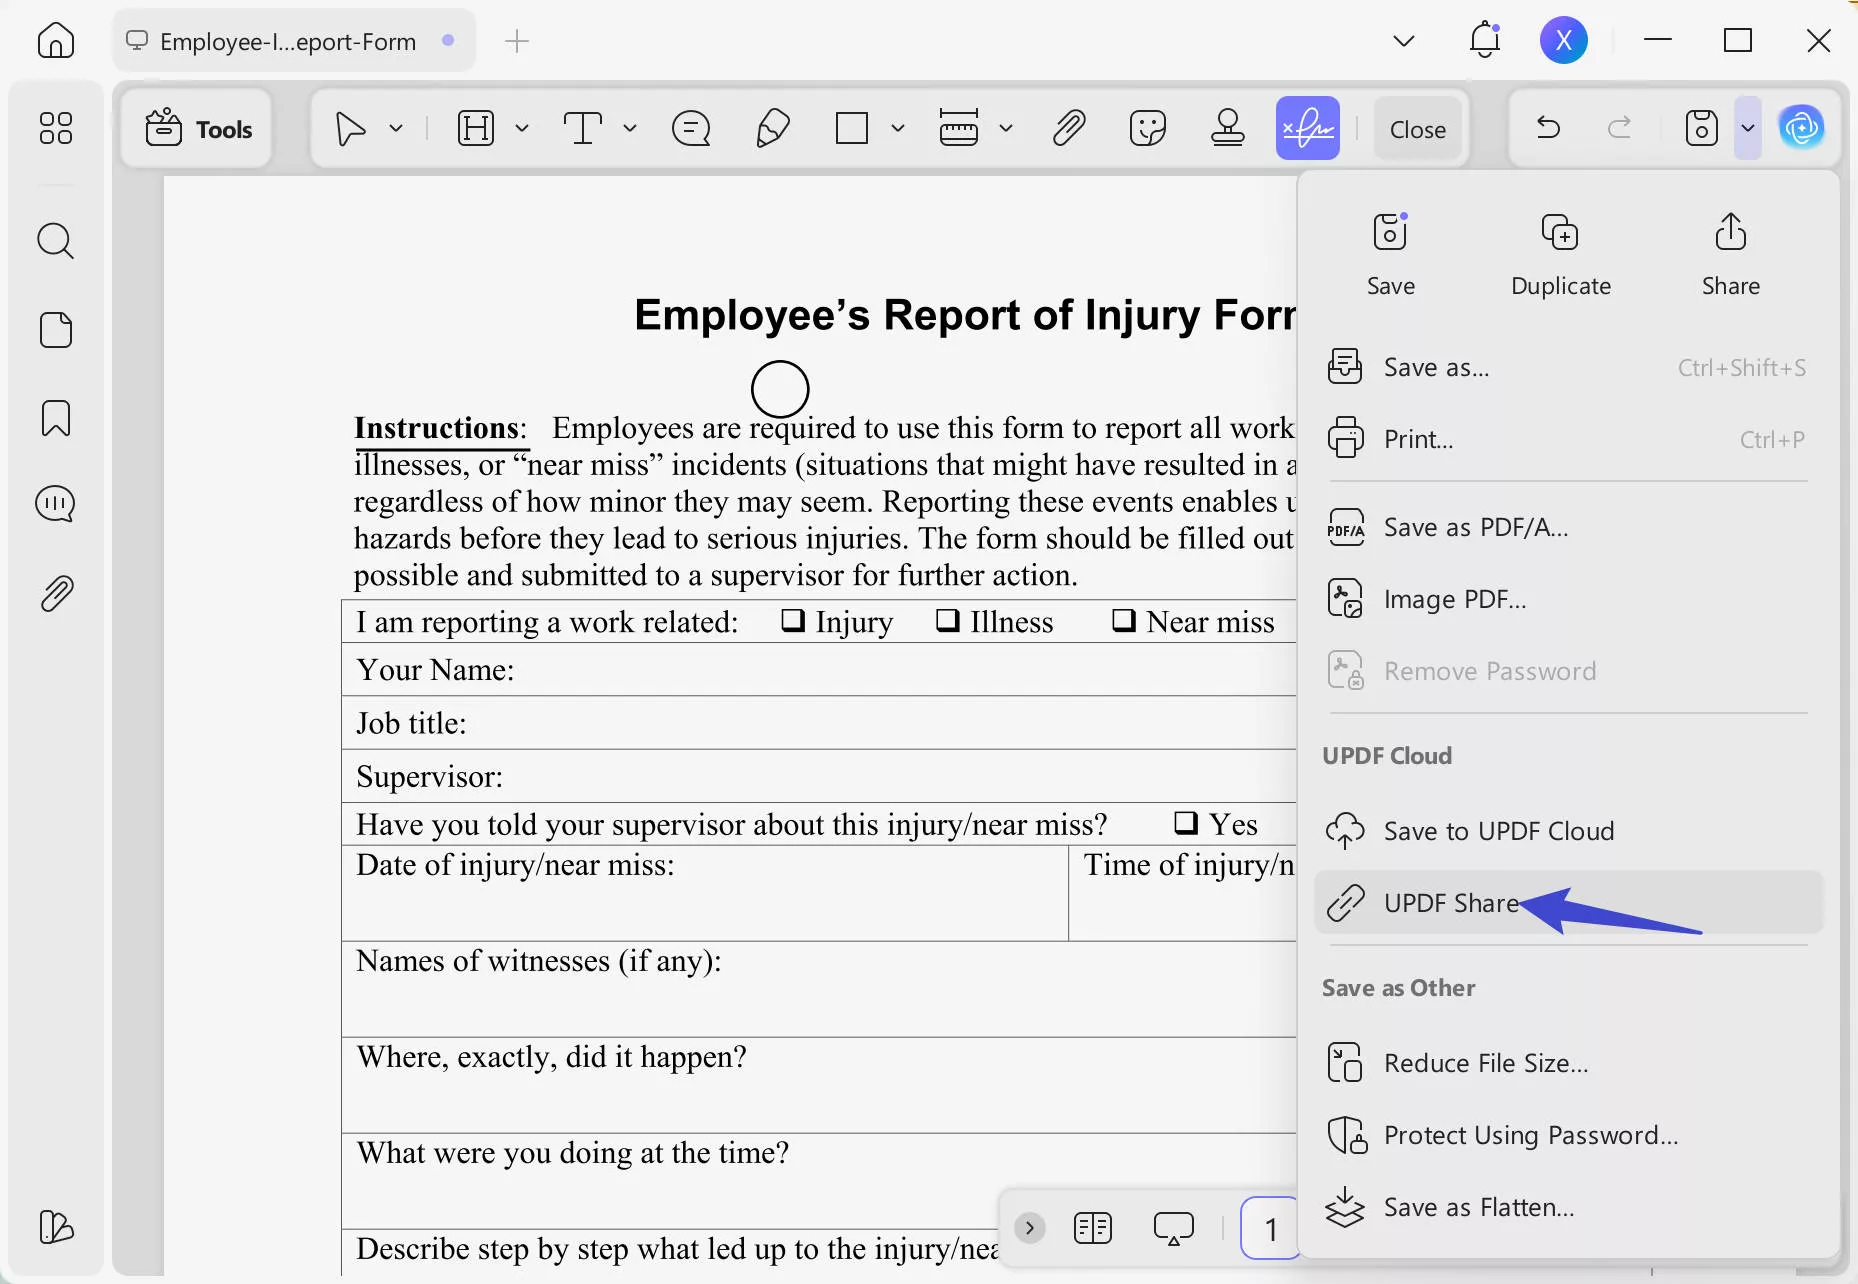Click the attachment paperclip tool

(1068, 128)
